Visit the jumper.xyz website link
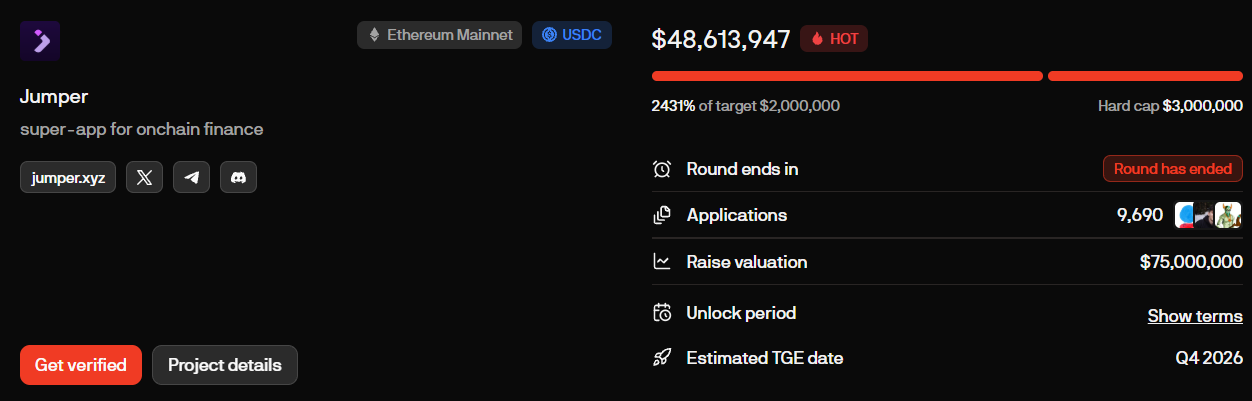Viewport: 1252px width, 401px height. click(x=68, y=178)
